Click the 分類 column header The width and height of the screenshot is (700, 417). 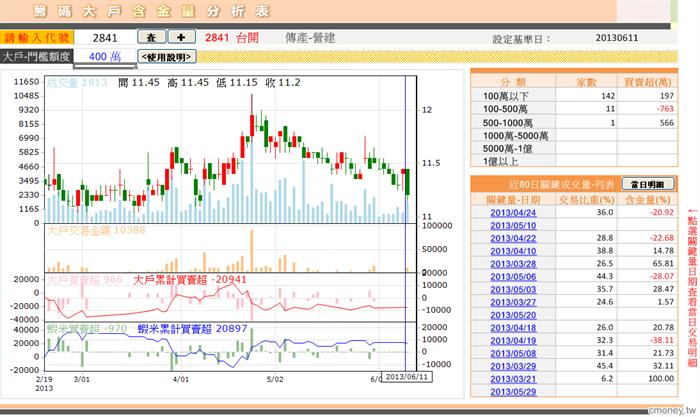click(513, 82)
